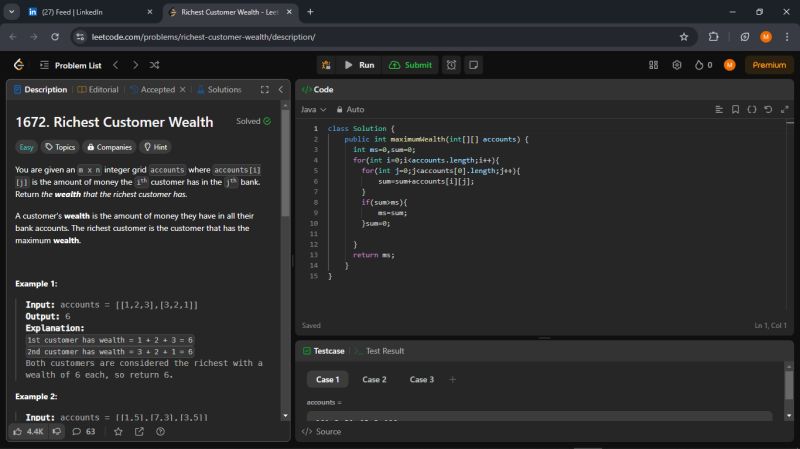
Task: Toggle the Auto lock option
Action: point(350,109)
